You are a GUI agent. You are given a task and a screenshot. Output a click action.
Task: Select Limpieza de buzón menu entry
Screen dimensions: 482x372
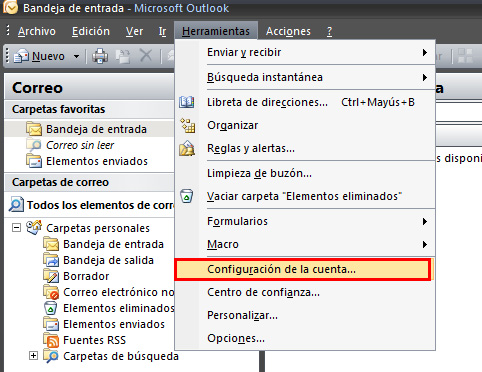tap(305, 173)
